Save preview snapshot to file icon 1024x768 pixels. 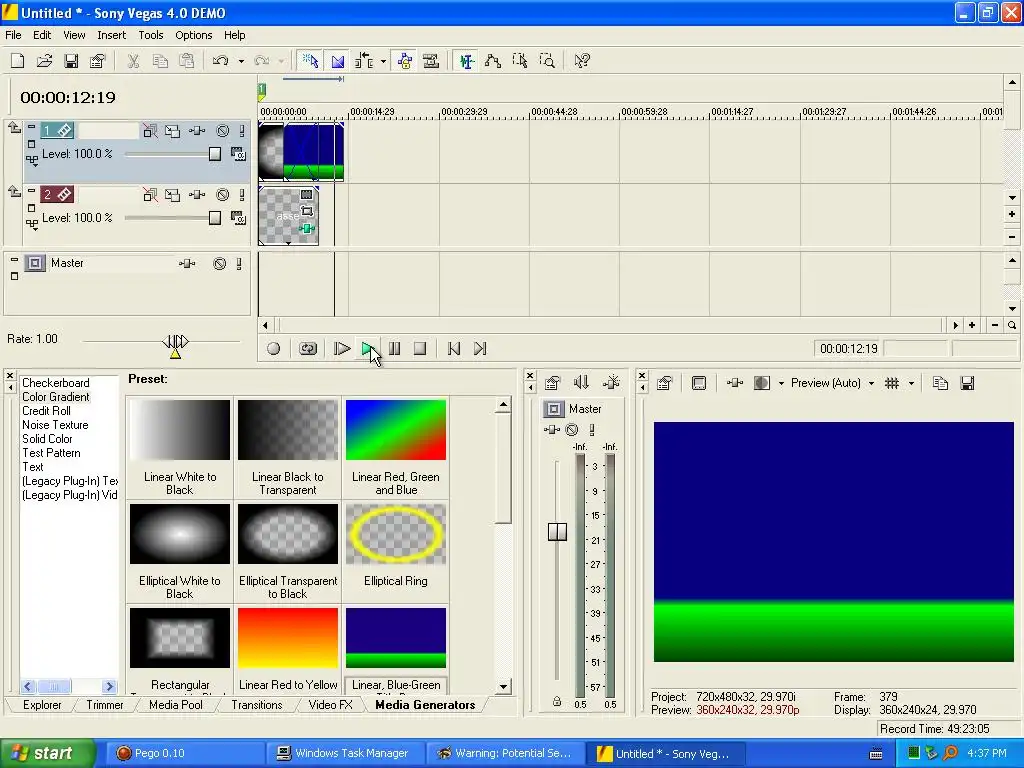(967, 383)
